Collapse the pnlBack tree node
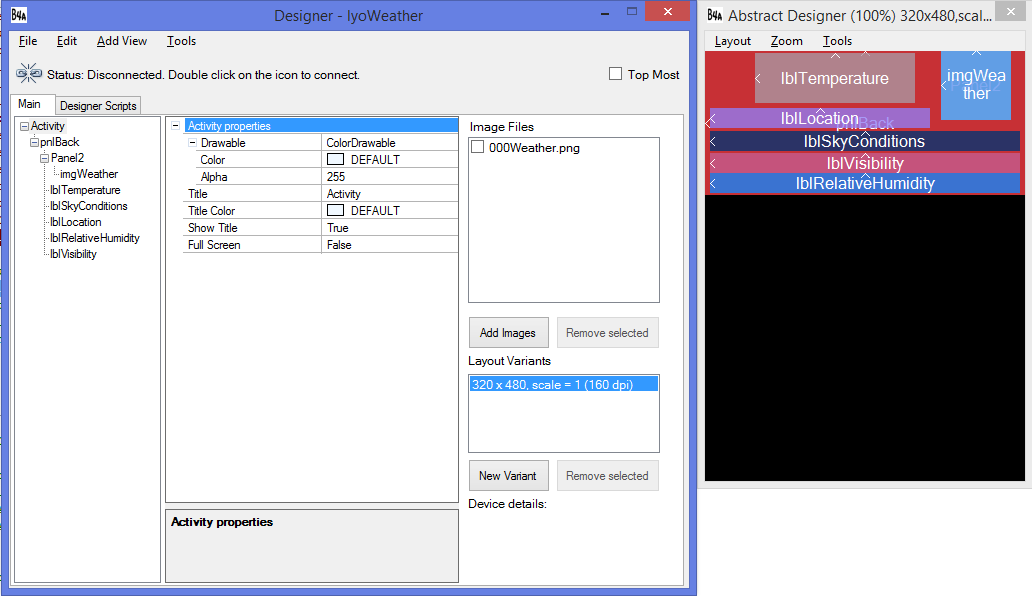Image resolution: width=1032 pixels, height=596 pixels. (x=34, y=142)
